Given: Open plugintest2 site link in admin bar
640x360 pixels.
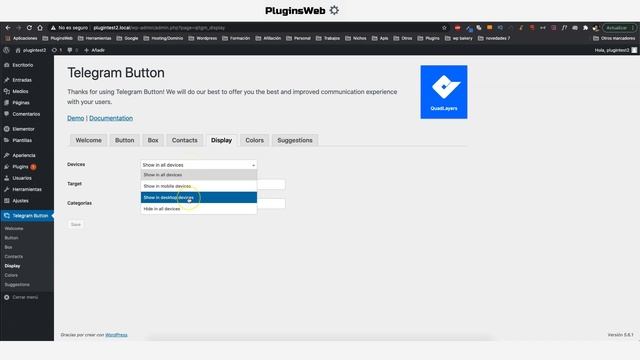Looking at the screenshot, I should click(31, 50).
